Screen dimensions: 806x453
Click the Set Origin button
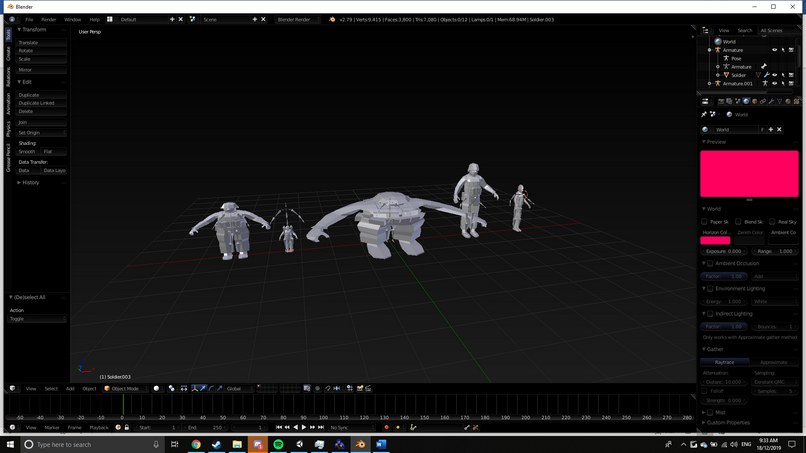click(x=40, y=132)
